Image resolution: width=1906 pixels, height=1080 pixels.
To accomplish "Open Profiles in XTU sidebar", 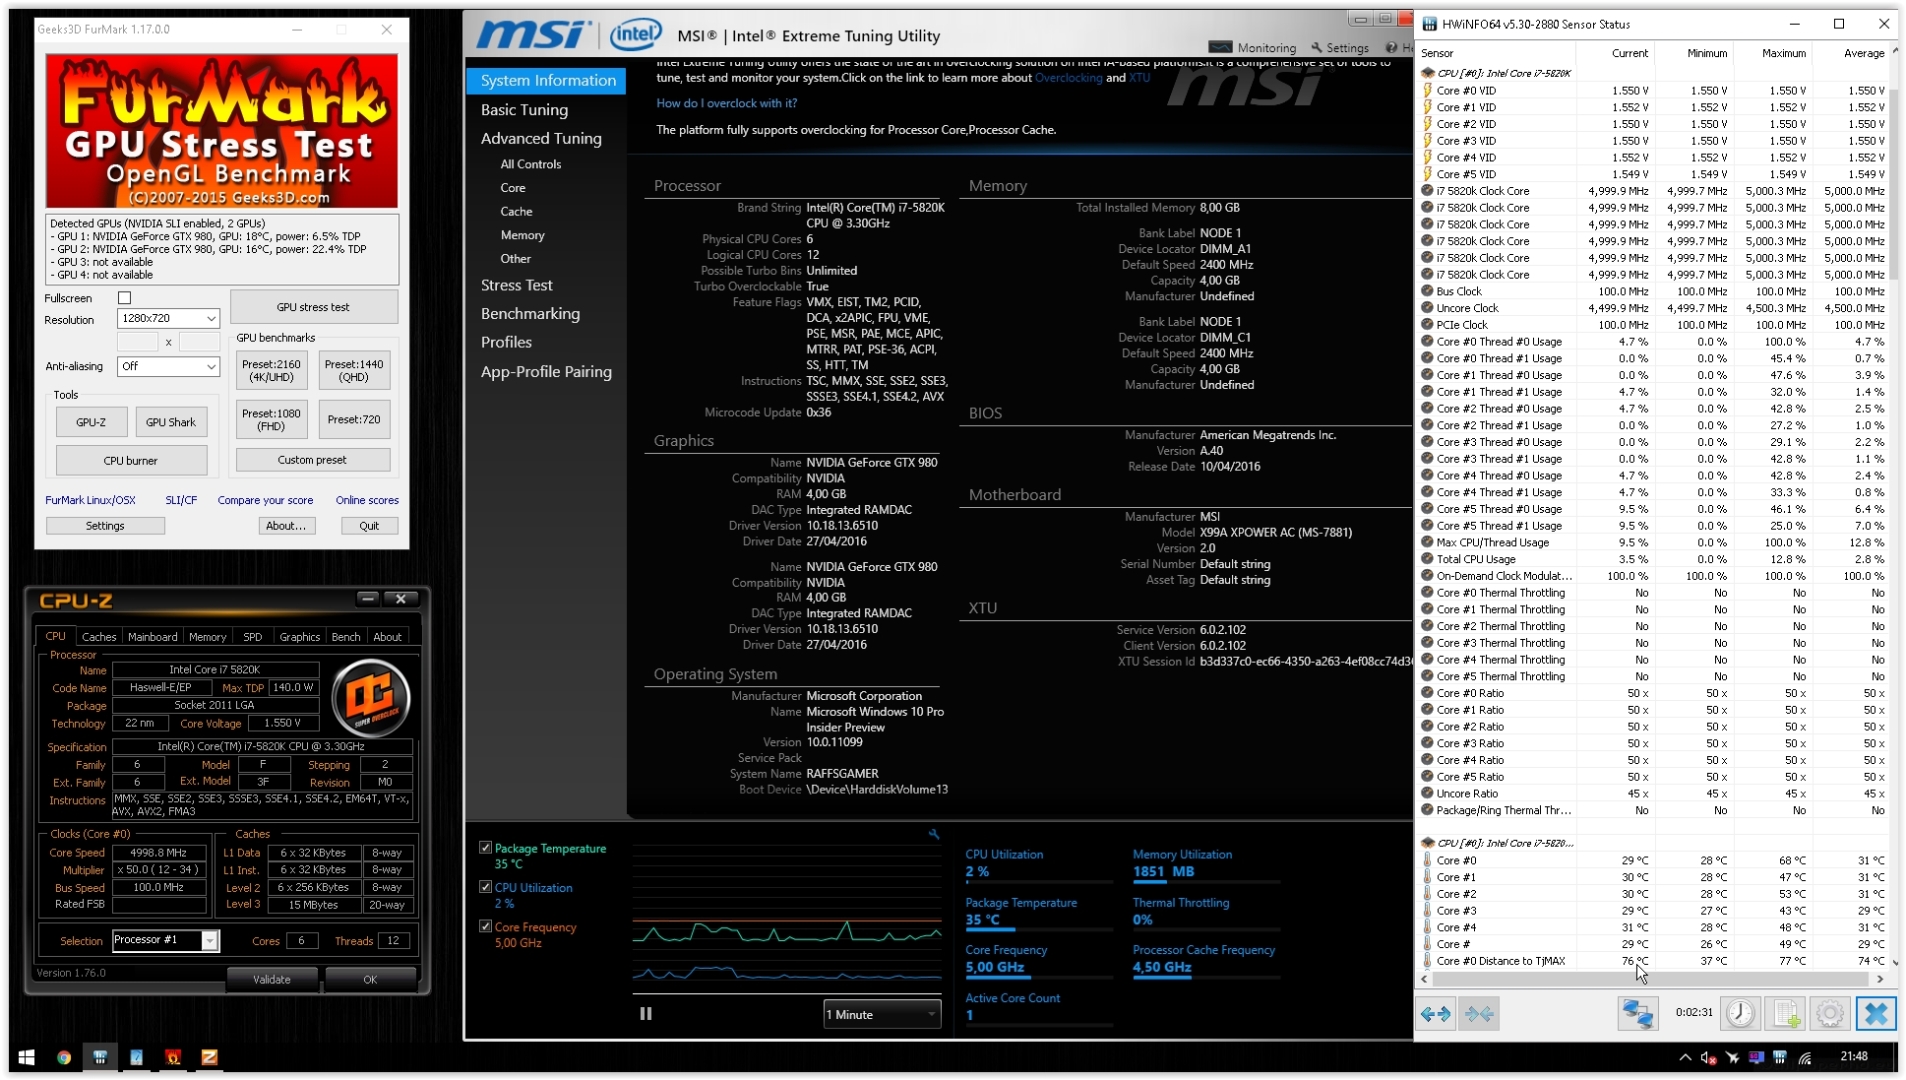I will point(506,342).
